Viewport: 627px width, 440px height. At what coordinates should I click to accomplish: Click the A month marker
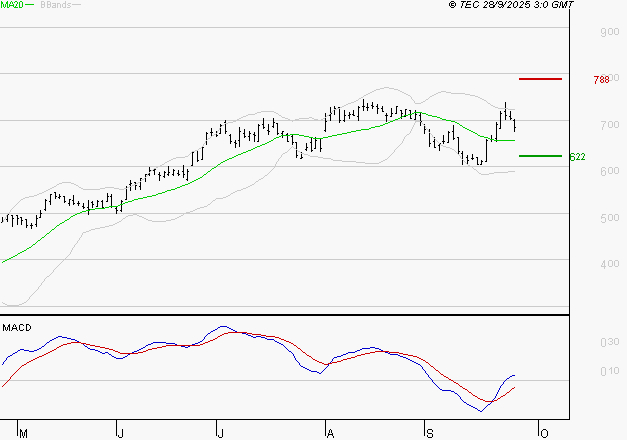pos(330,434)
